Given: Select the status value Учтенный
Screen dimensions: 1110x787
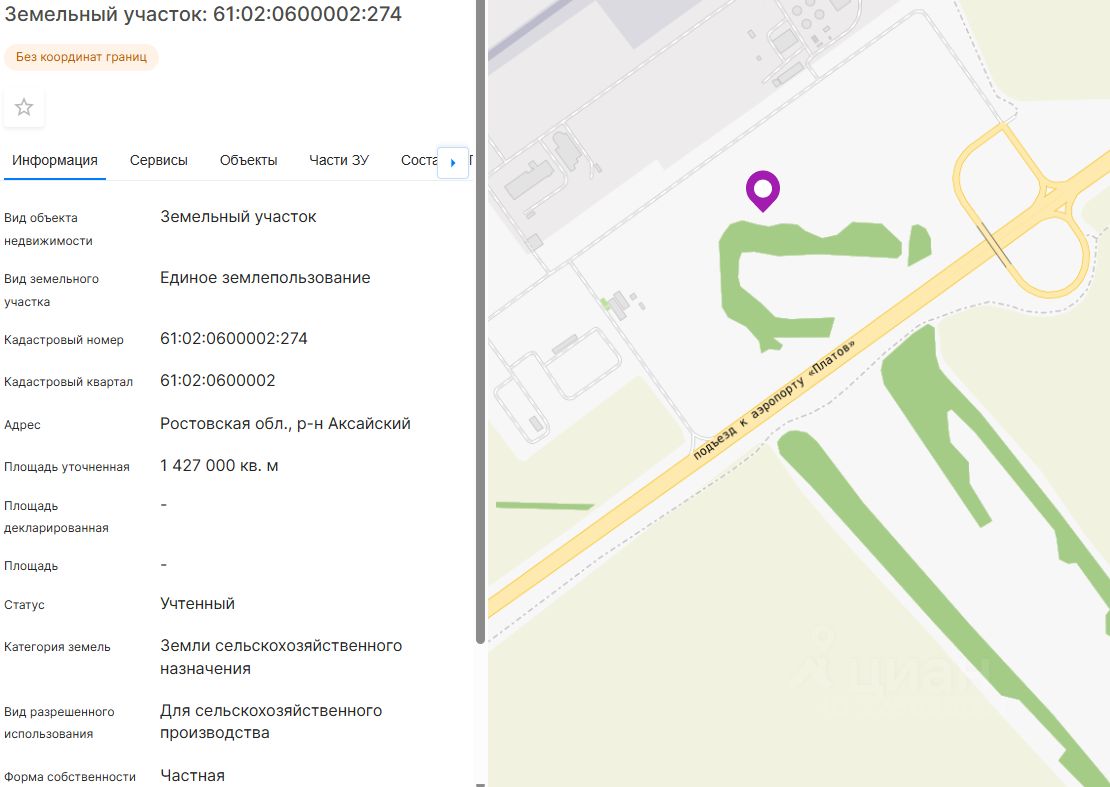Looking at the screenshot, I should coord(198,604).
